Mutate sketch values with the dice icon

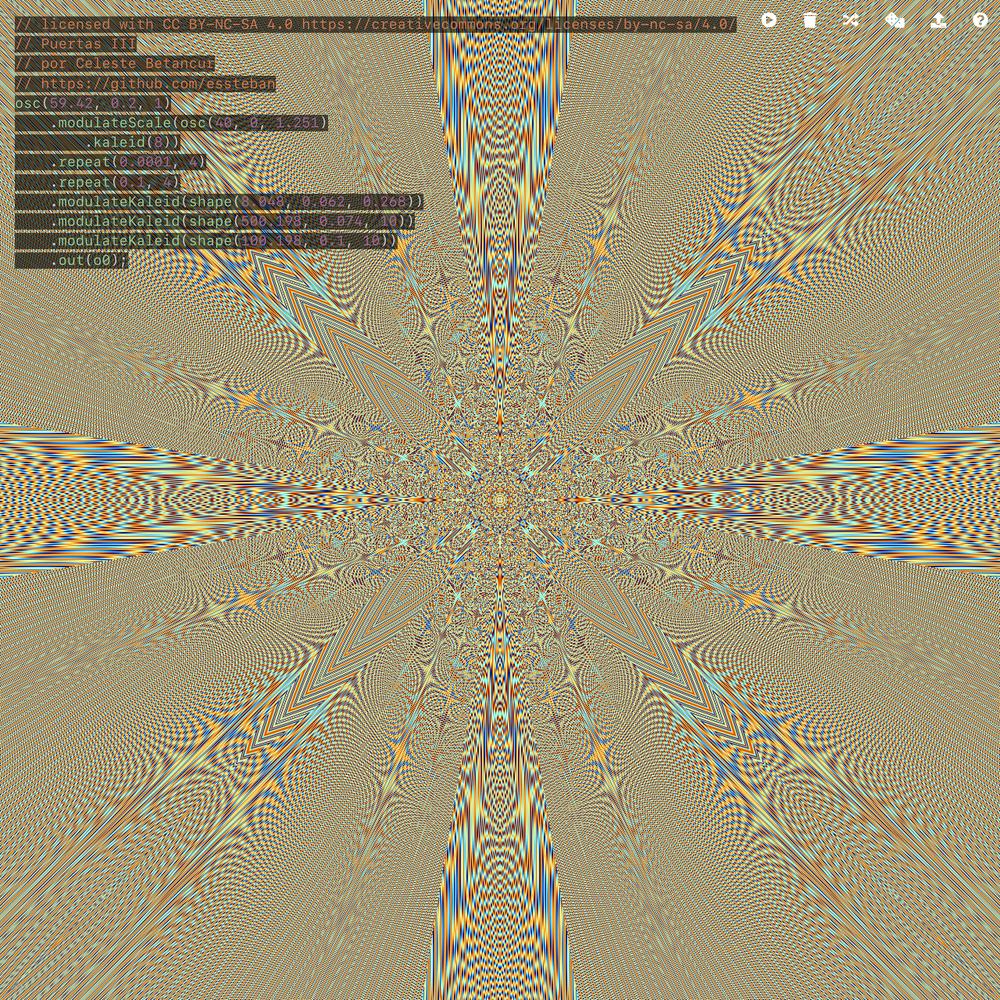click(x=895, y=20)
